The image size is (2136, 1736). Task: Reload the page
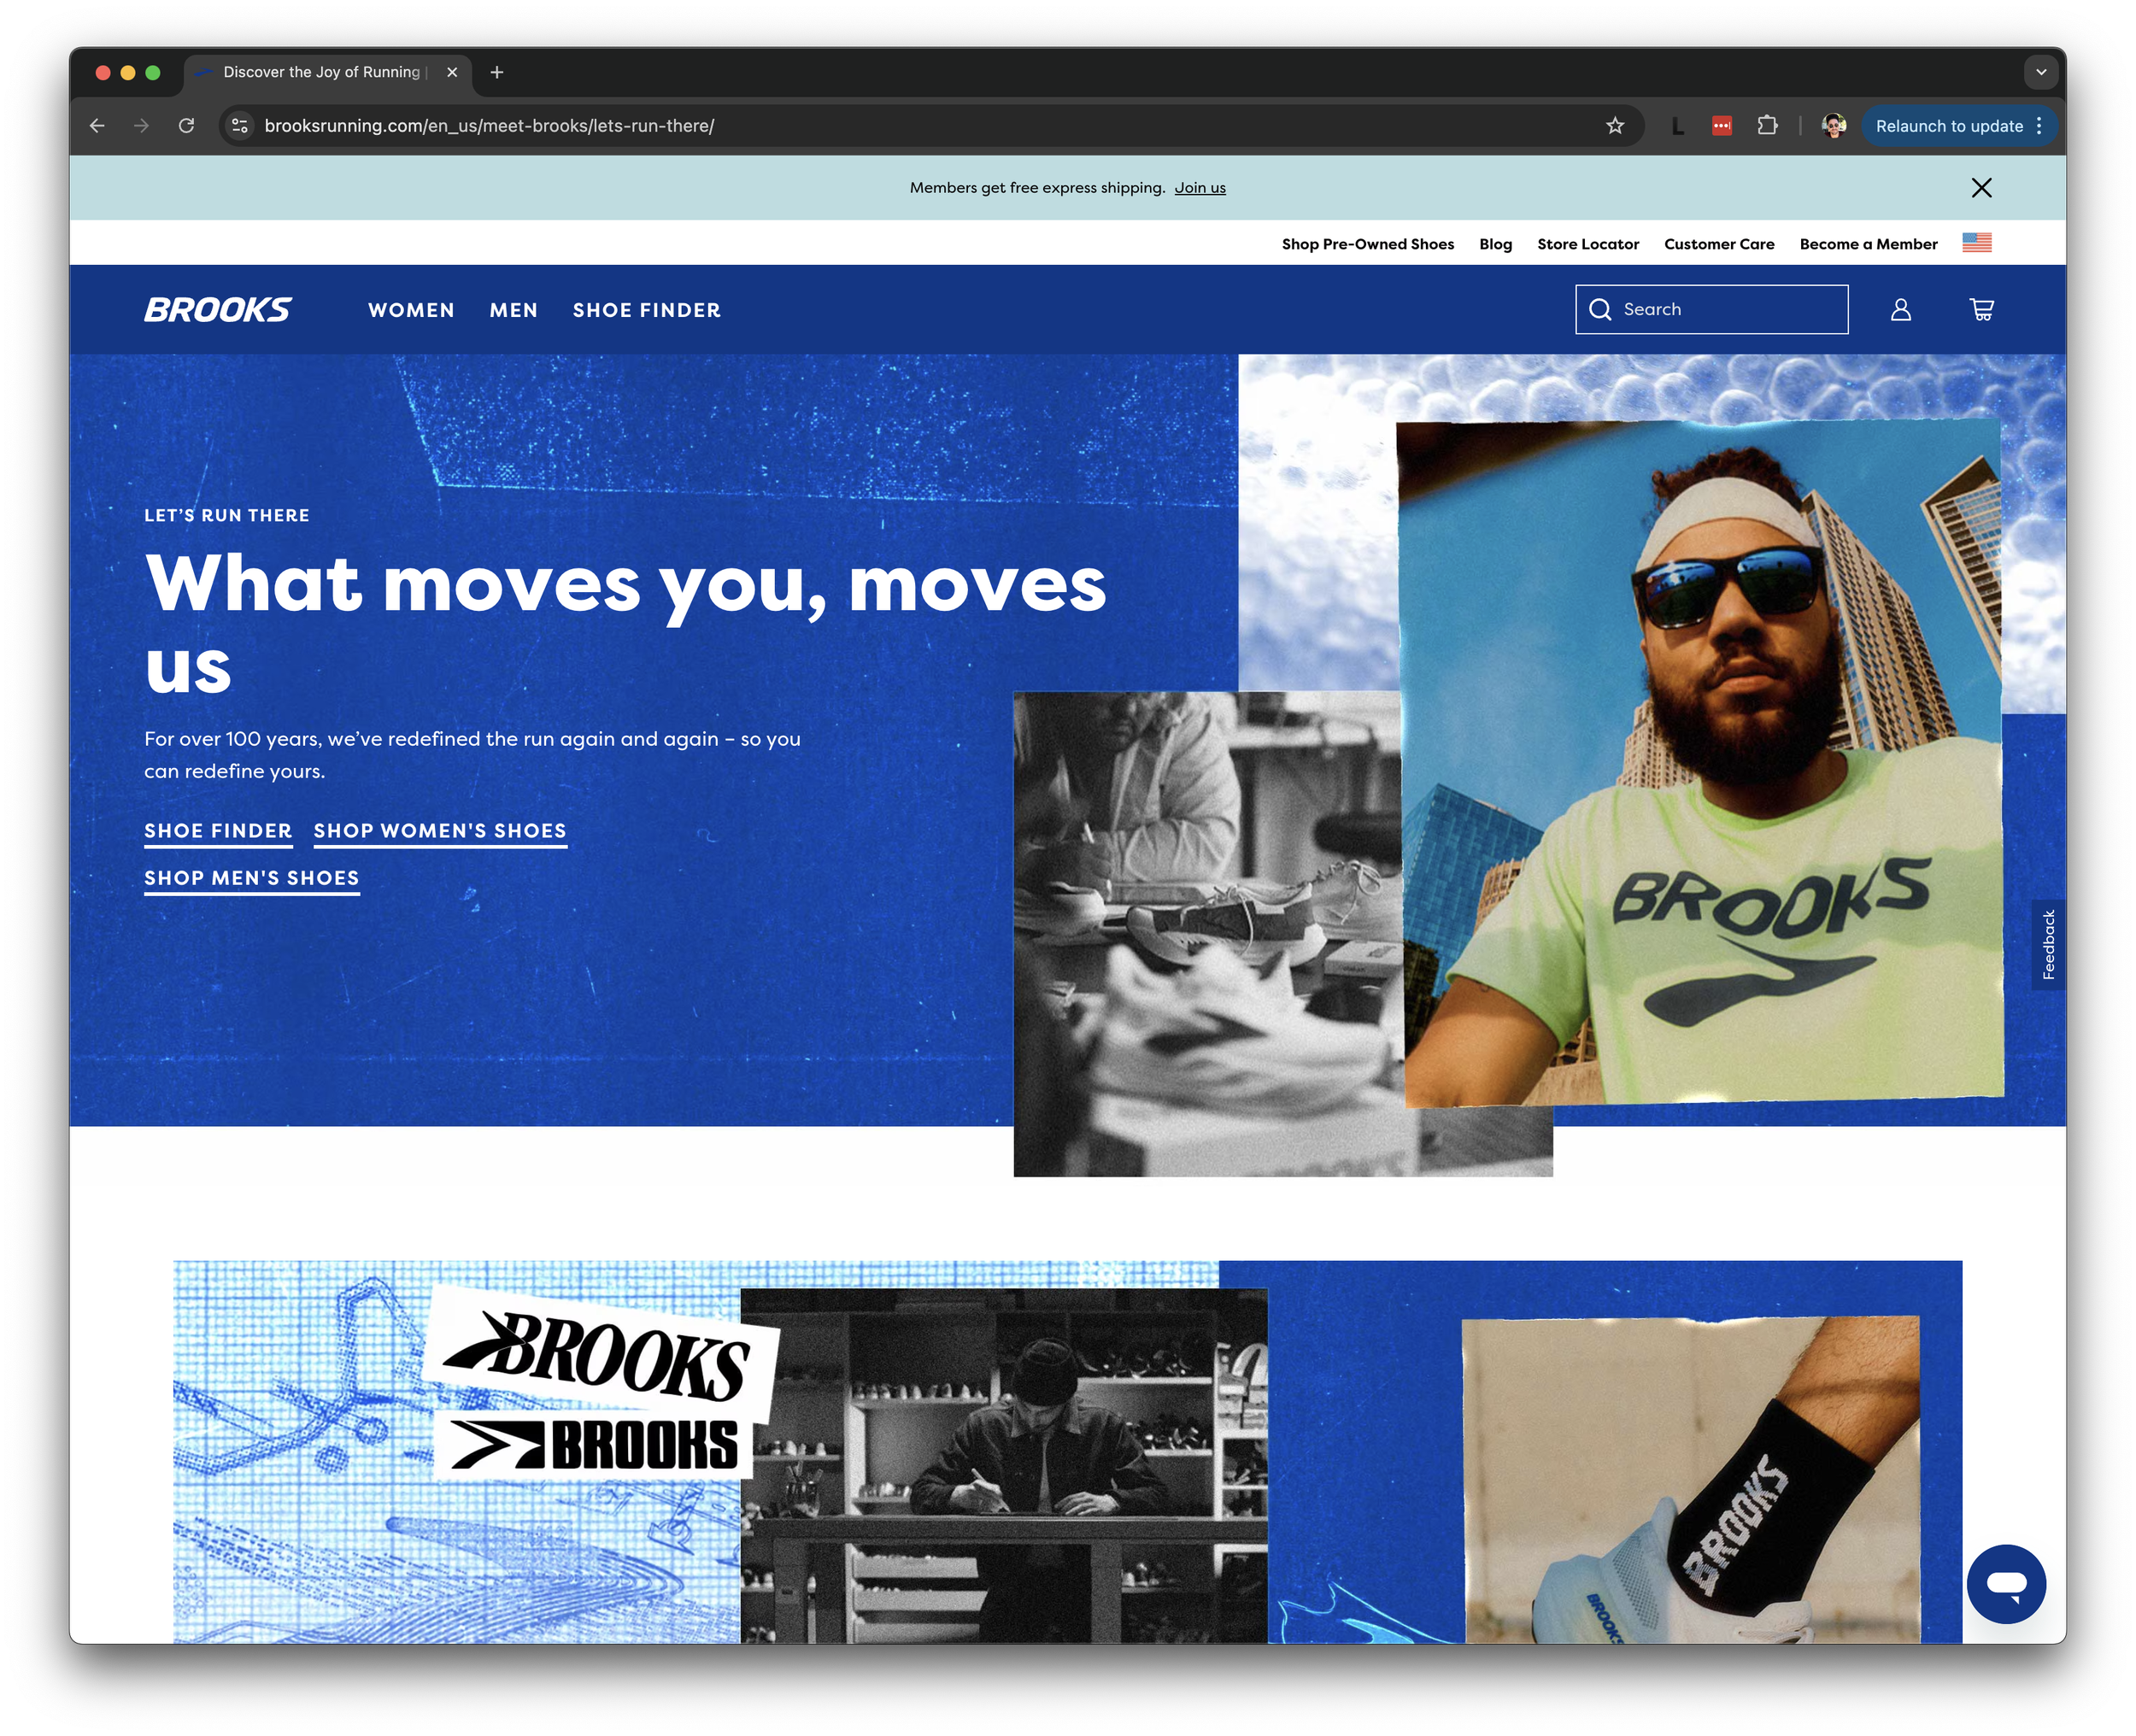186,126
